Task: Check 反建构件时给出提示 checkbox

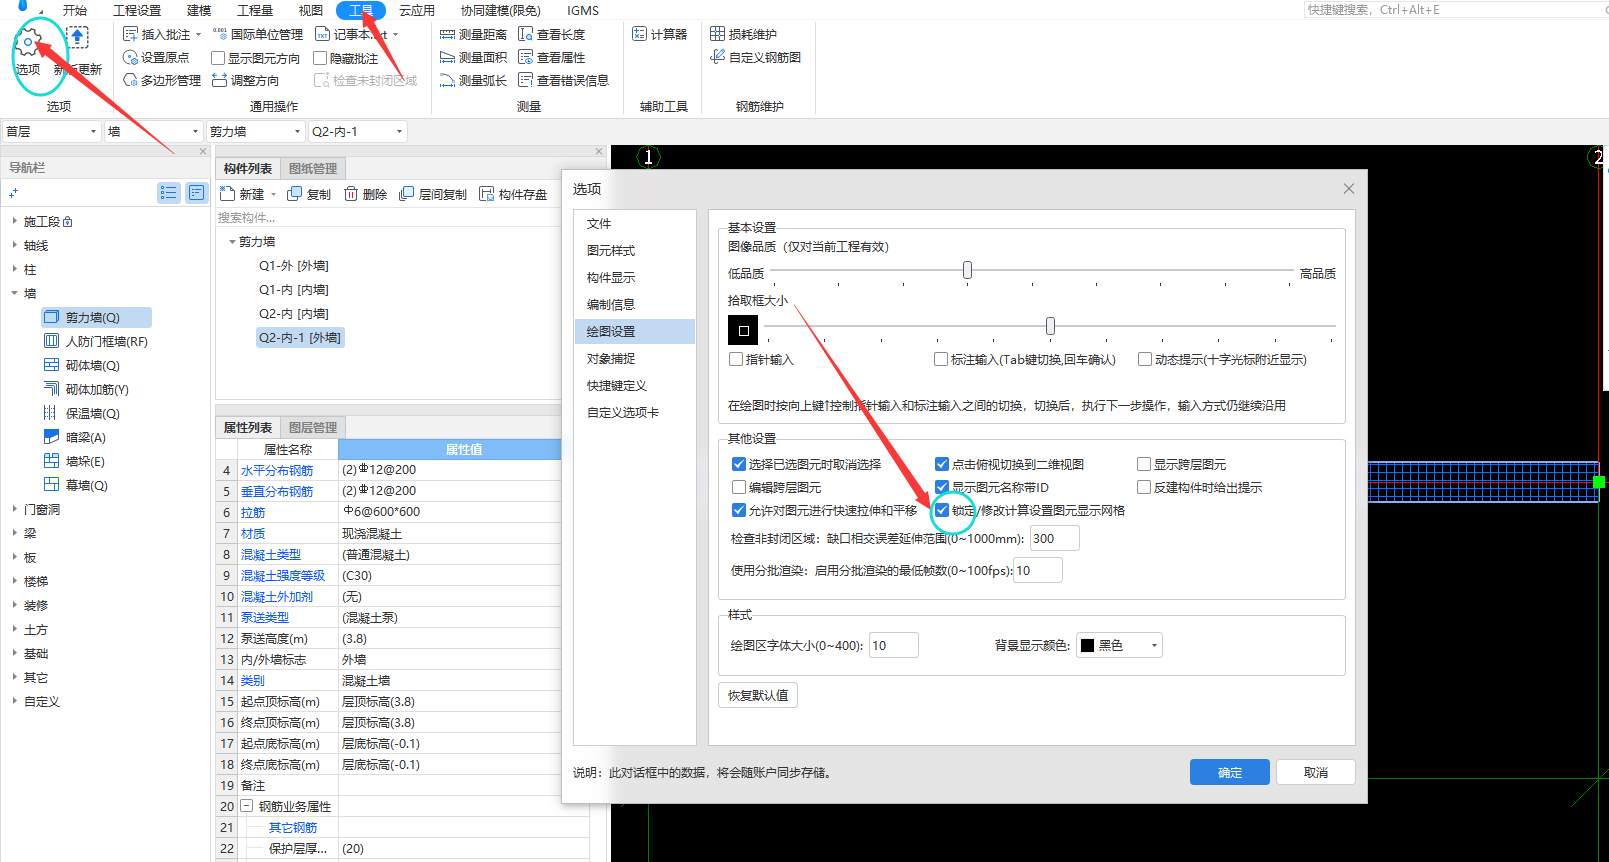Action: tap(1144, 487)
